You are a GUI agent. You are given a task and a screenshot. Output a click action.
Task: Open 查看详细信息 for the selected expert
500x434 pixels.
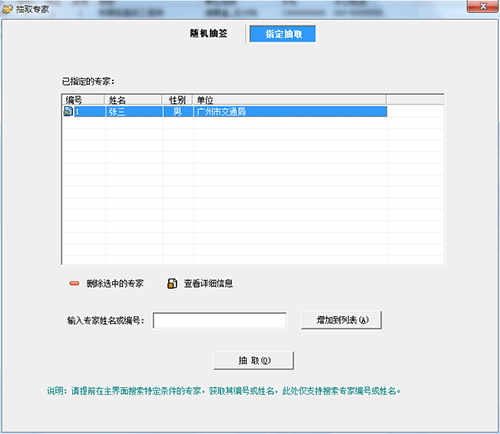click(x=208, y=284)
